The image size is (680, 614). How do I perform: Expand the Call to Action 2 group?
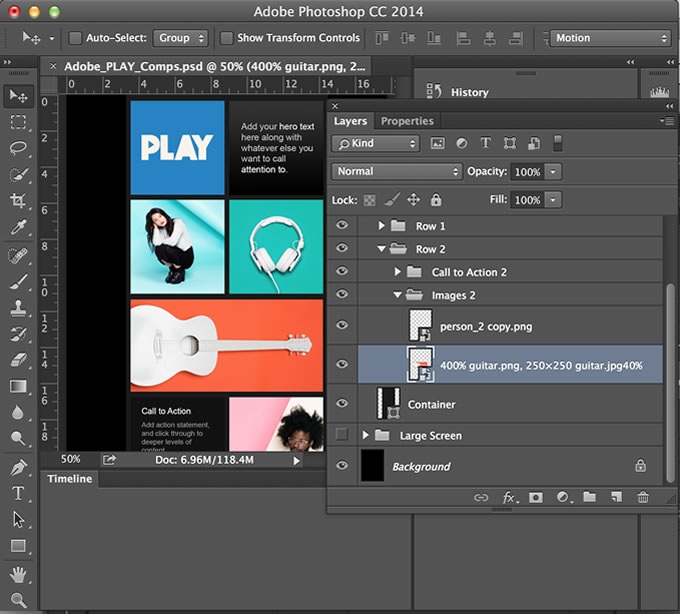point(397,272)
